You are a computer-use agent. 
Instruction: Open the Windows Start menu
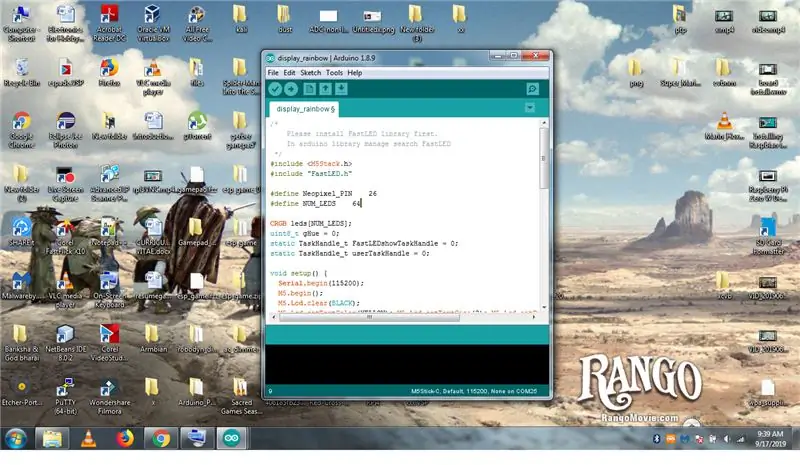pyautogui.click(x=16, y=438)
